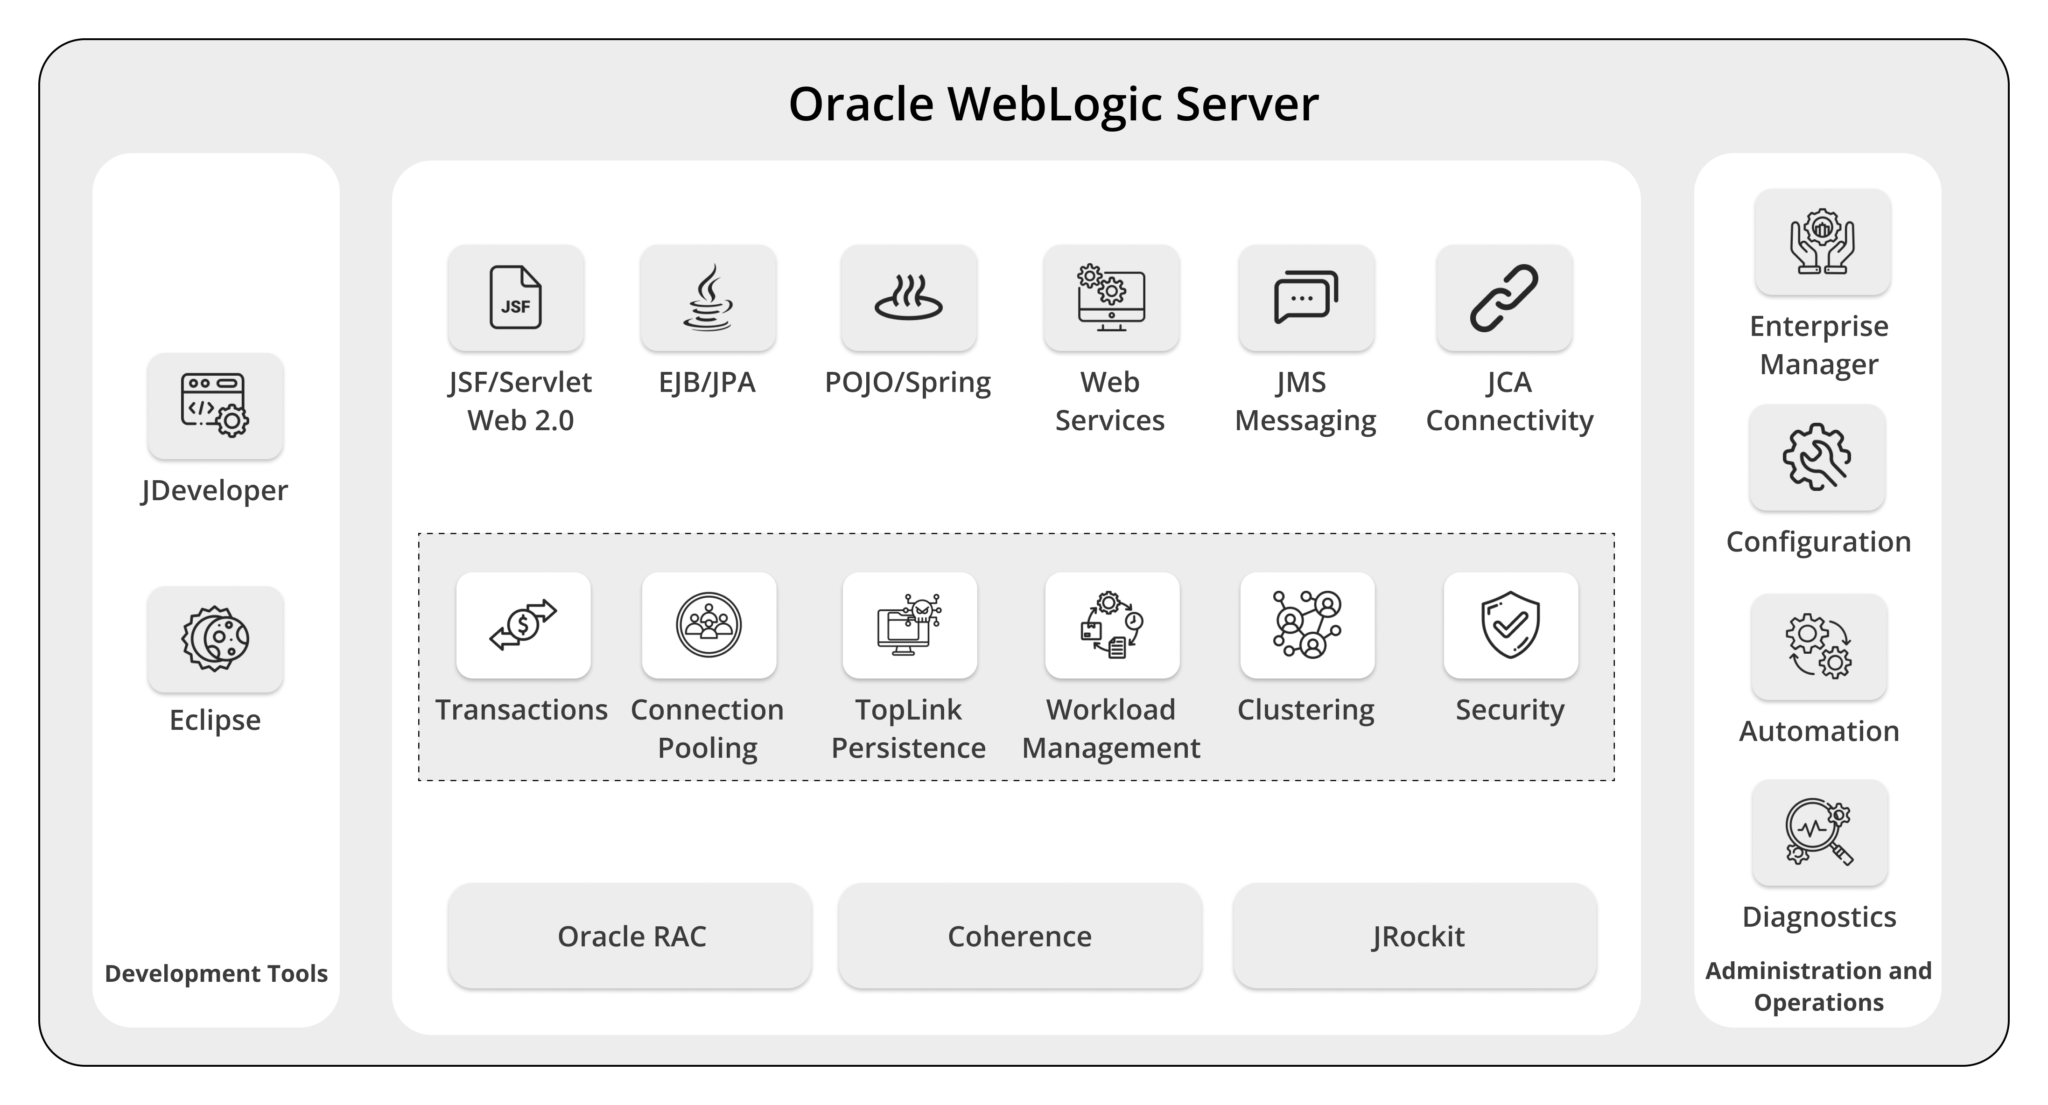
Task: Click the JCA Connectivity chain link icon
Action: 1504,298
